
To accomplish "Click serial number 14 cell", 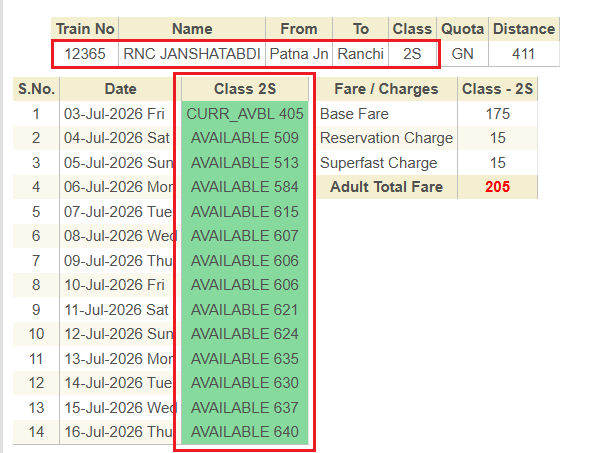I will [36, 432].
